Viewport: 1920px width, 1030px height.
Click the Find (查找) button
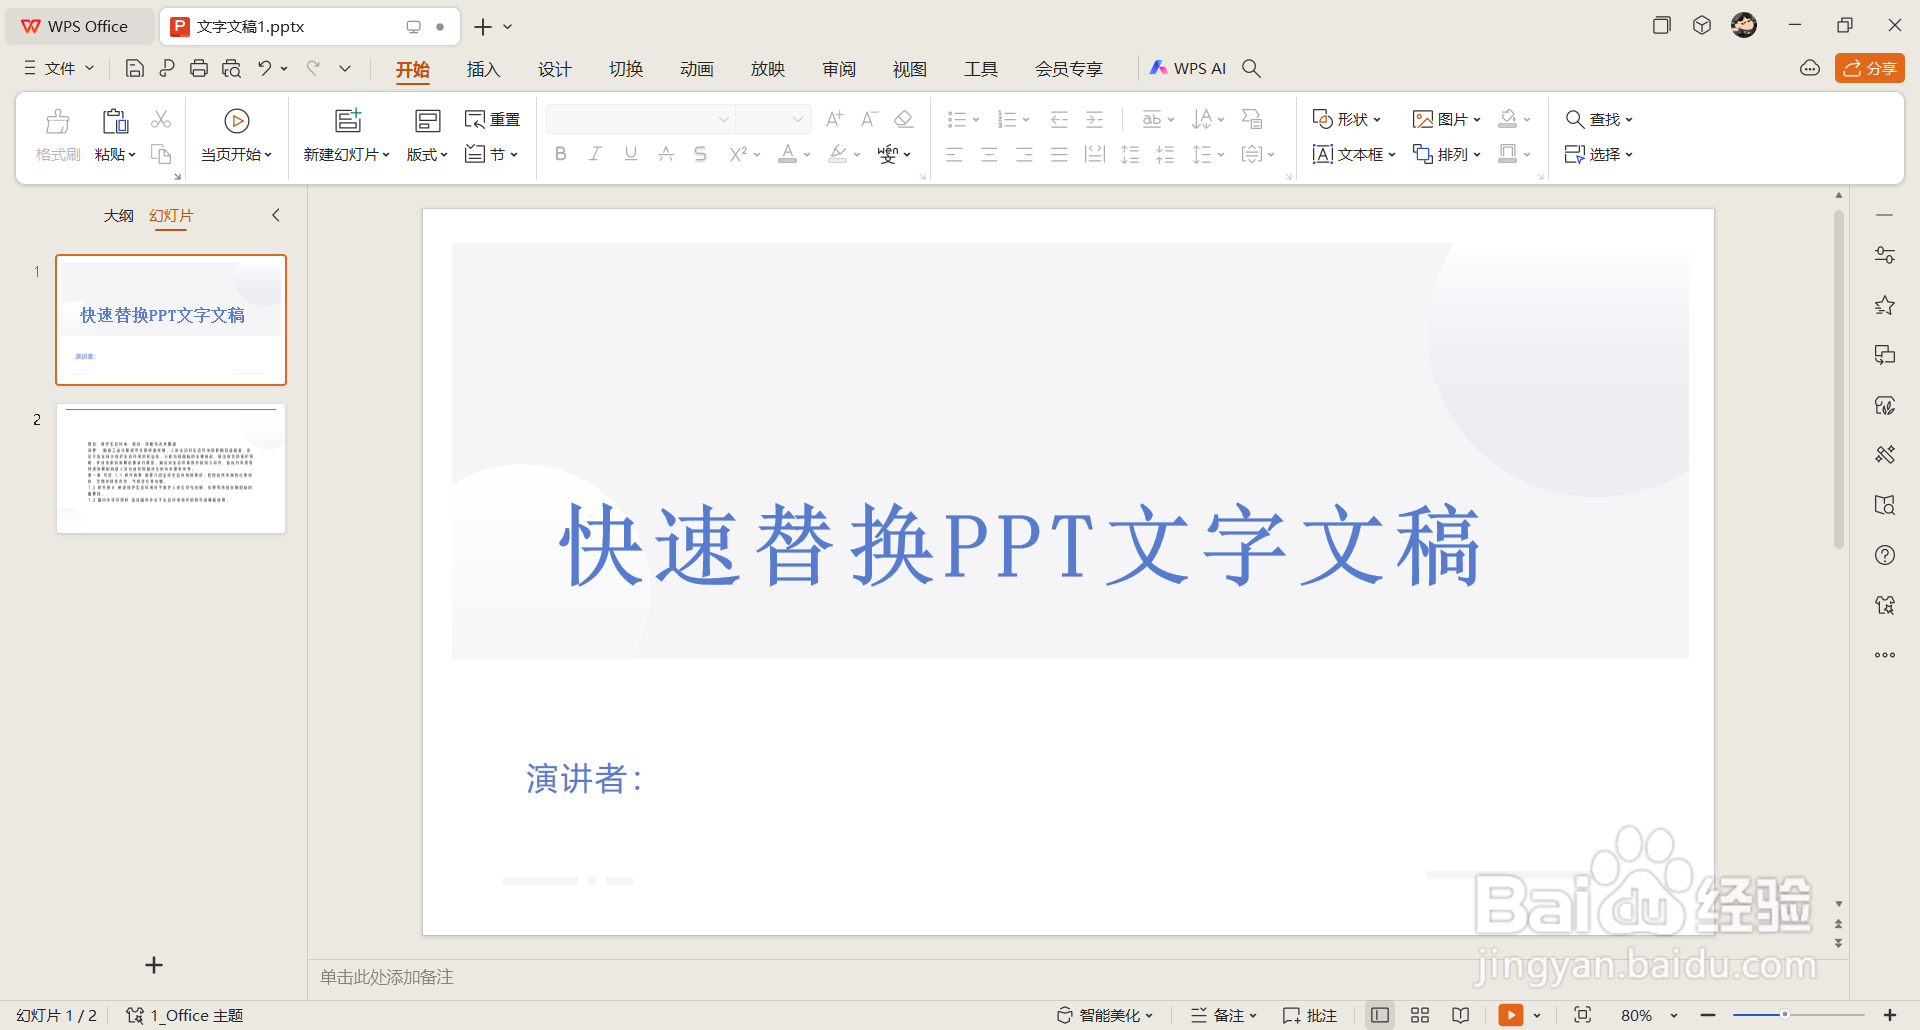1598,119
